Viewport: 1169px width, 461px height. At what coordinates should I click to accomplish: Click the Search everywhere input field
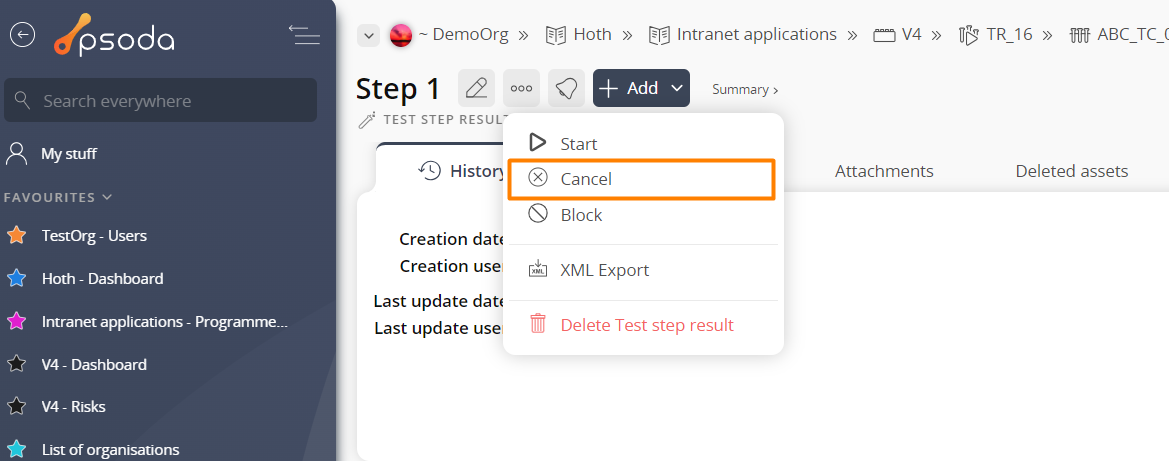pos(160,101)
